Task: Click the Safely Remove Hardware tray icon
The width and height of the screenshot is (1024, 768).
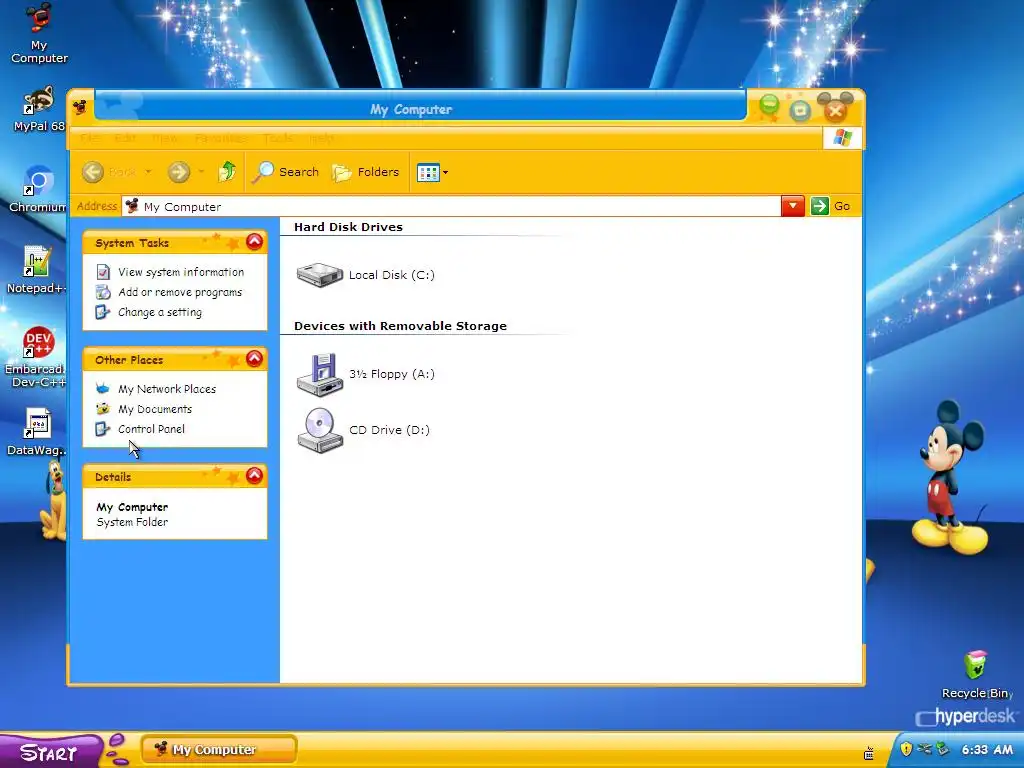Action: [942, 749]
